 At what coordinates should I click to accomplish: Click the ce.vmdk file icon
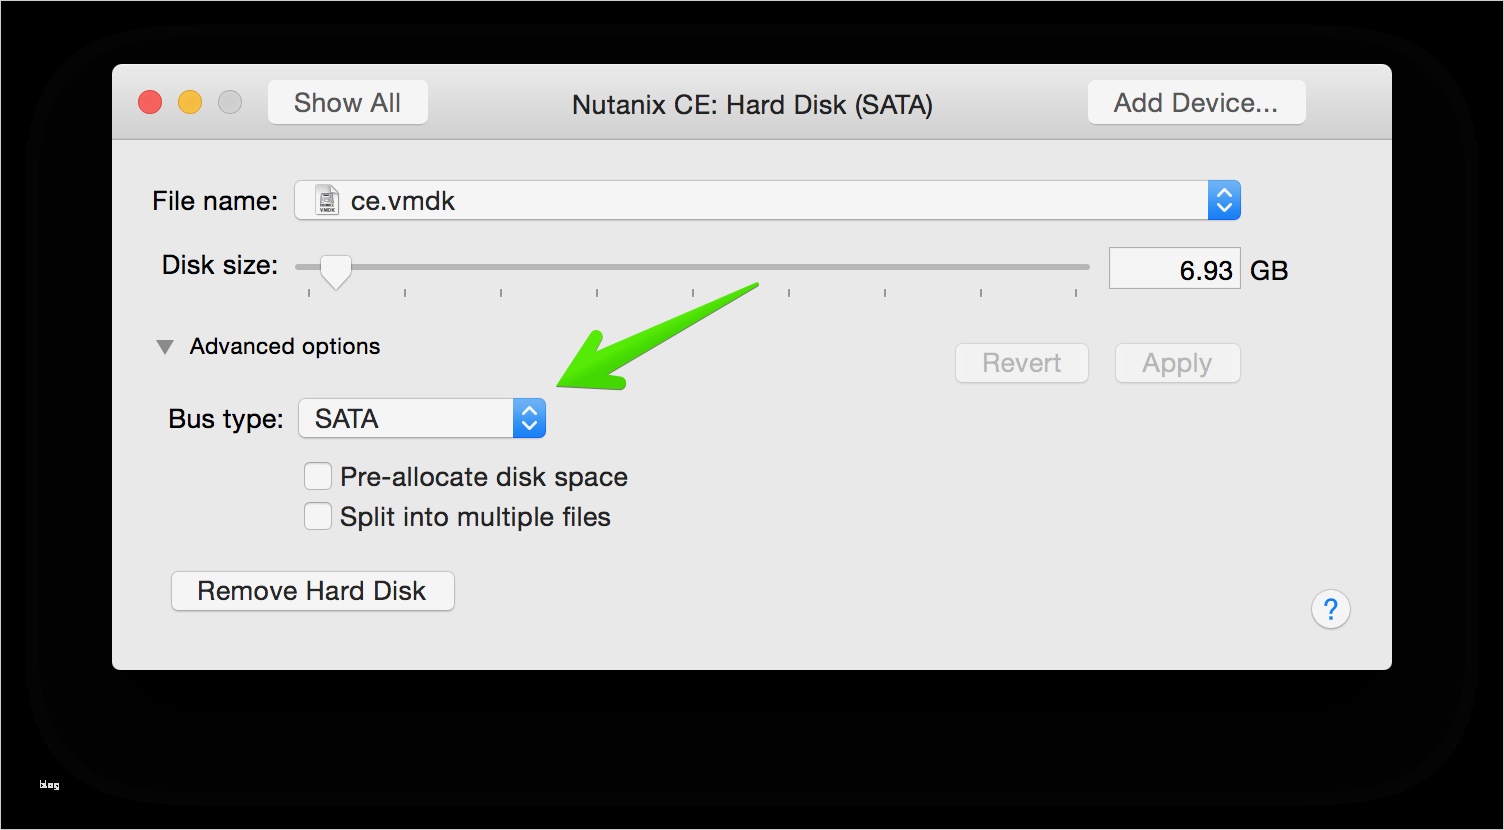[327, 200]
